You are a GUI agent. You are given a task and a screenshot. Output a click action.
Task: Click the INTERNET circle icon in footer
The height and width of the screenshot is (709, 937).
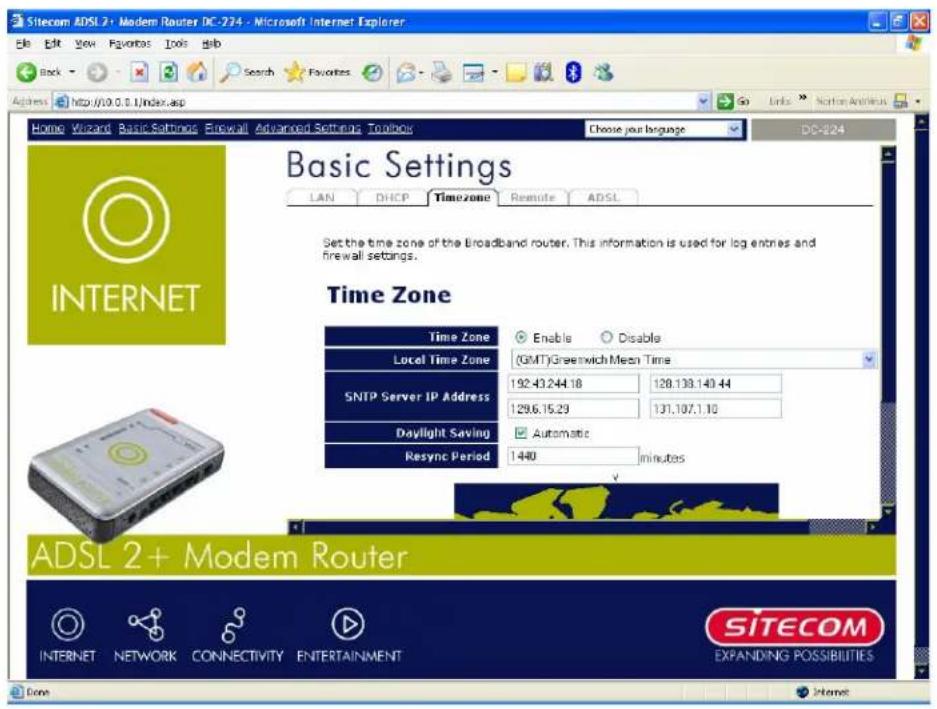(68, 624)
